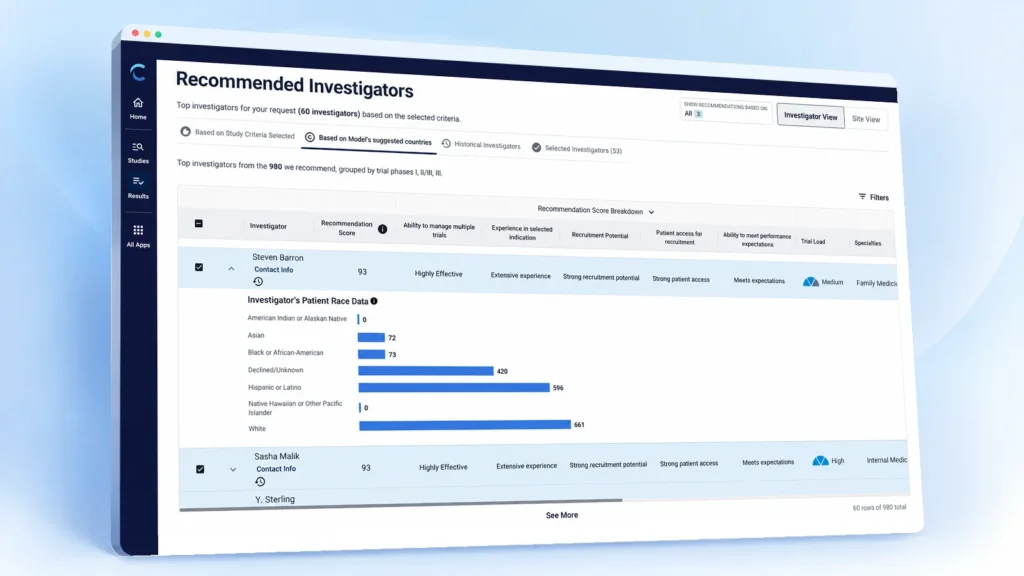This screenshot has height=576, width=1024.
Task: Click Meets expectations in Steven Barron's row
Action: pos(759,281)
